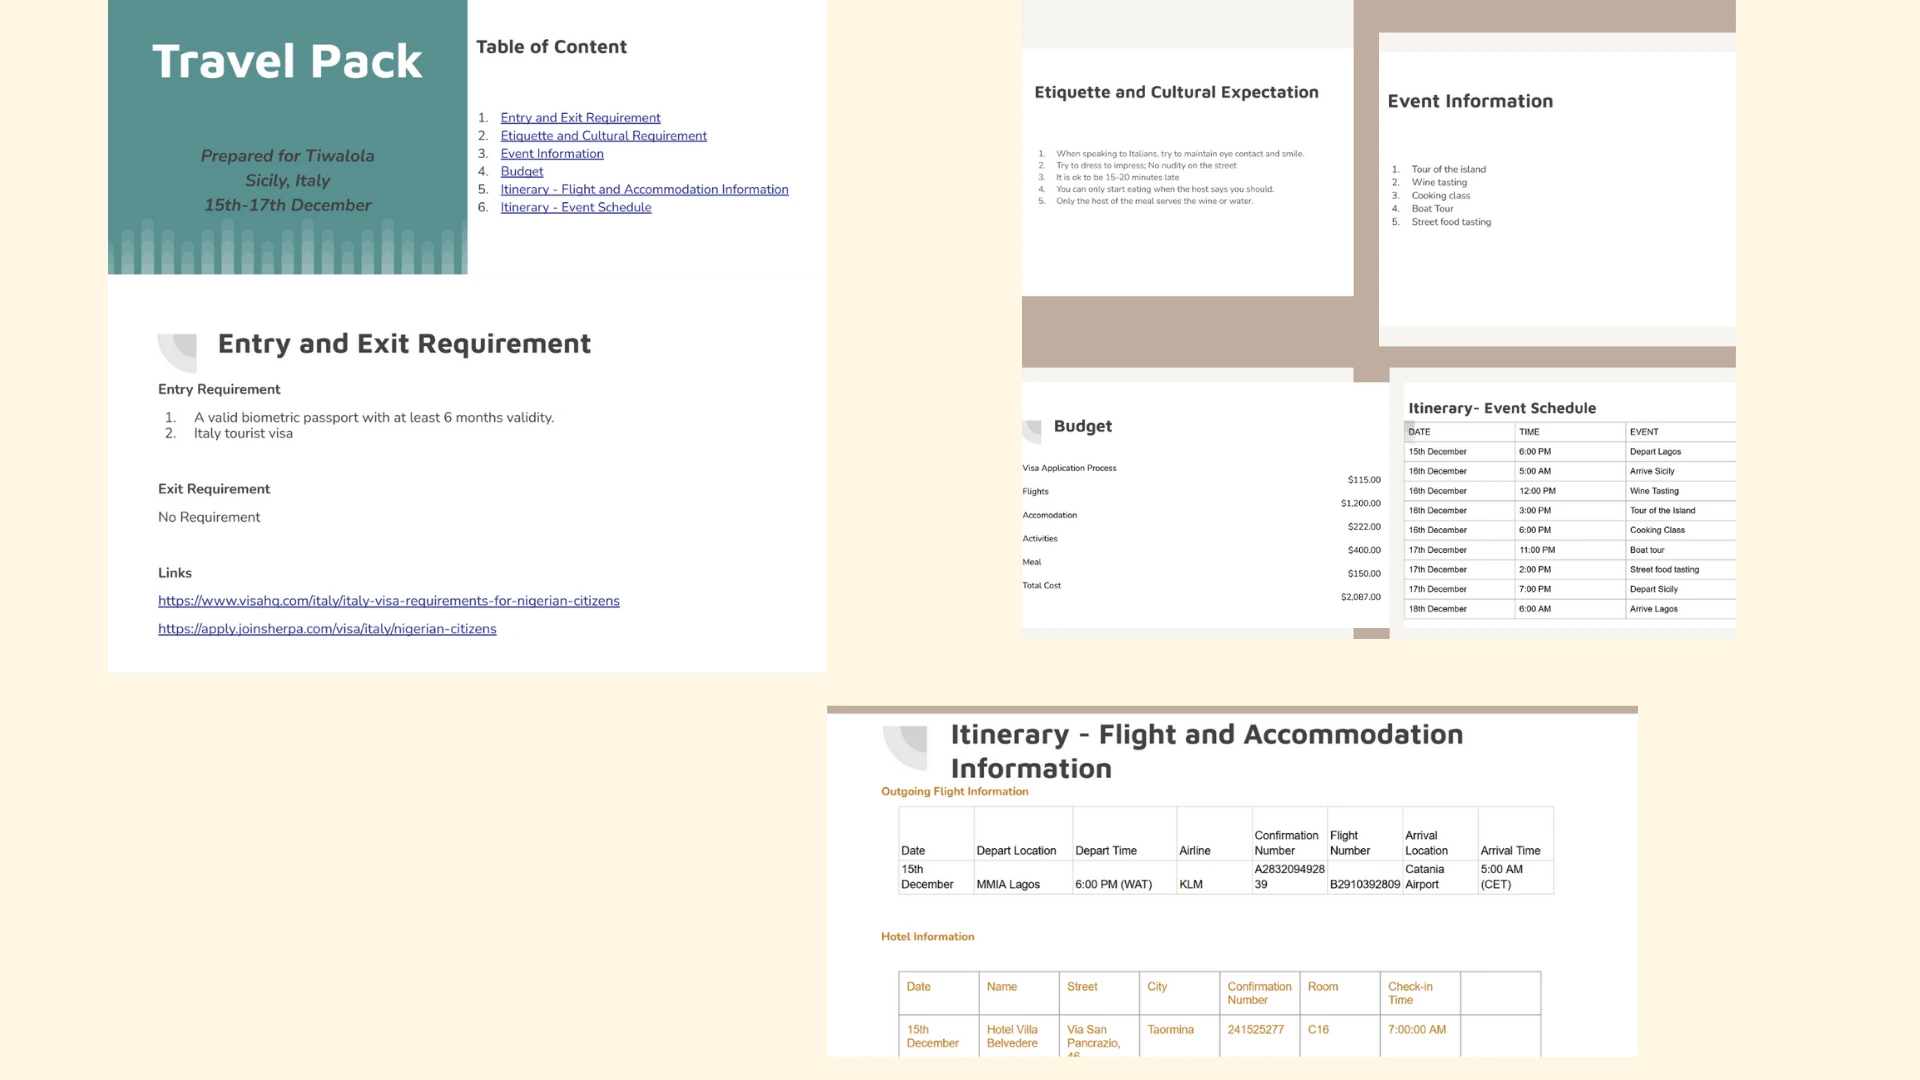Viewport: 1920px width, 1080px height.
Task: Click the Depart Lagos event cell
Action: [x=1655, y=452]
